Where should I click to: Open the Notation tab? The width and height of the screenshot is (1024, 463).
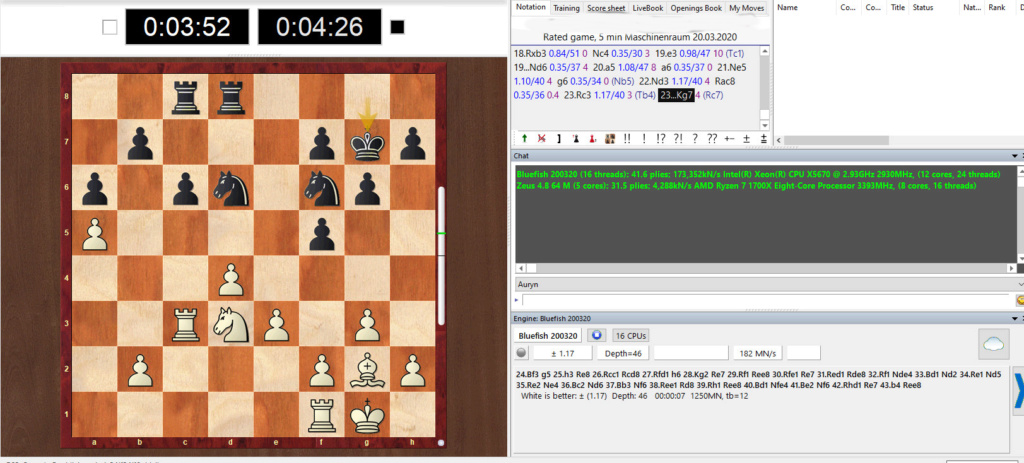[529, 7]
